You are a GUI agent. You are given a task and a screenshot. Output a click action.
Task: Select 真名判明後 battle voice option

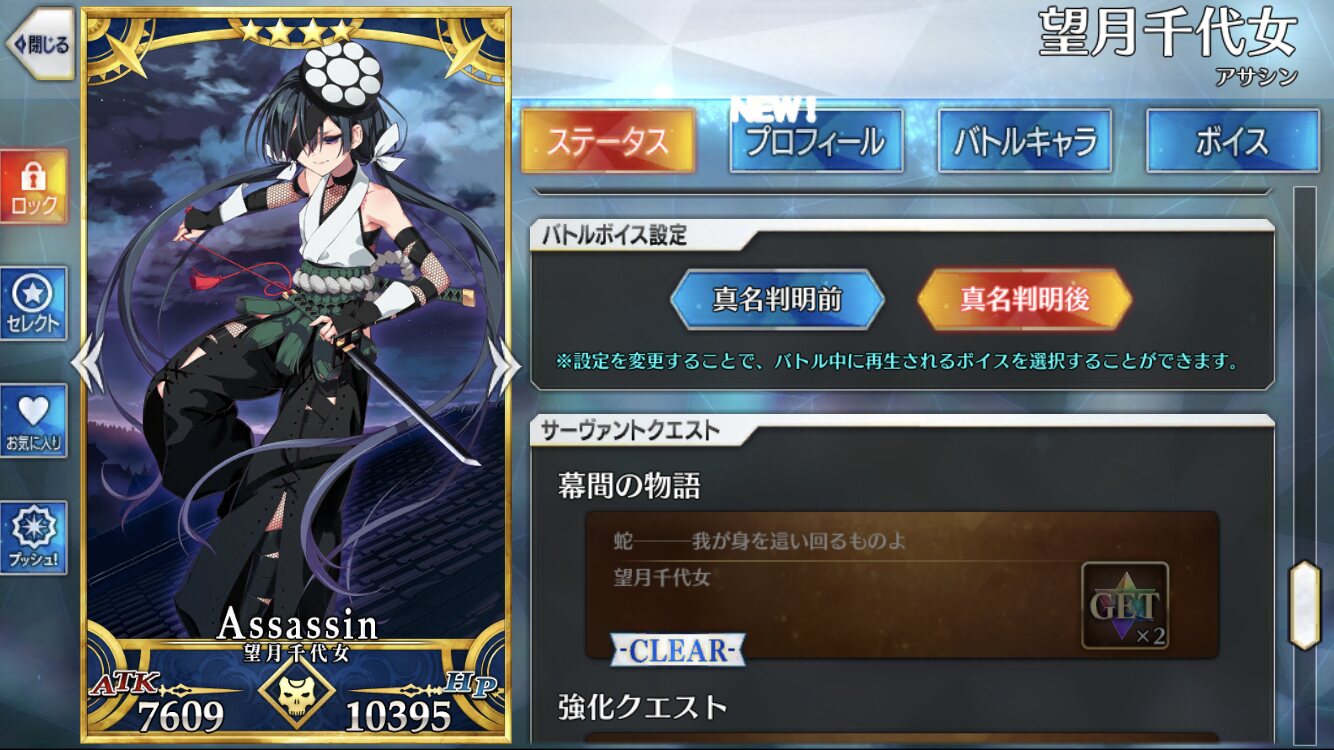tap(1024, 299)
